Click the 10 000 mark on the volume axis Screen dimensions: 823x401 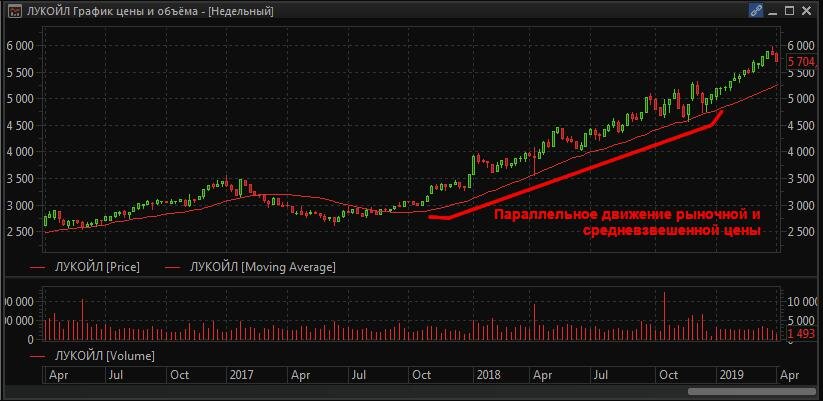pos(803,301)
